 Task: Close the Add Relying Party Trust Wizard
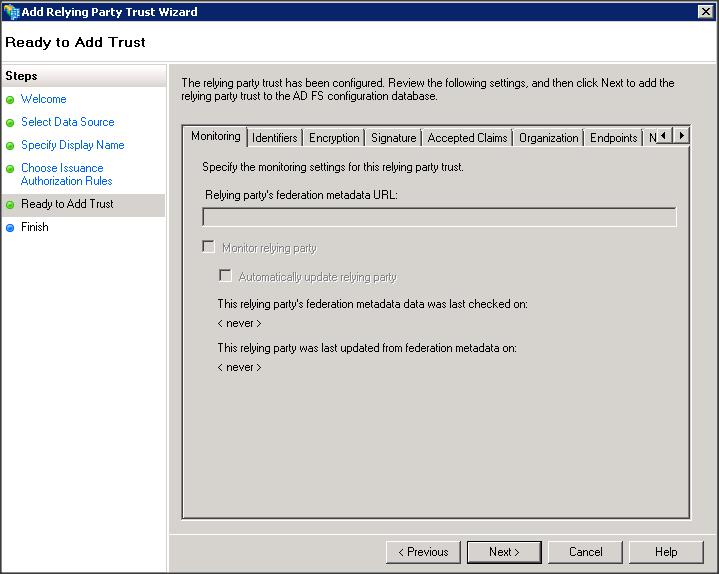click(x=706, y=11)
